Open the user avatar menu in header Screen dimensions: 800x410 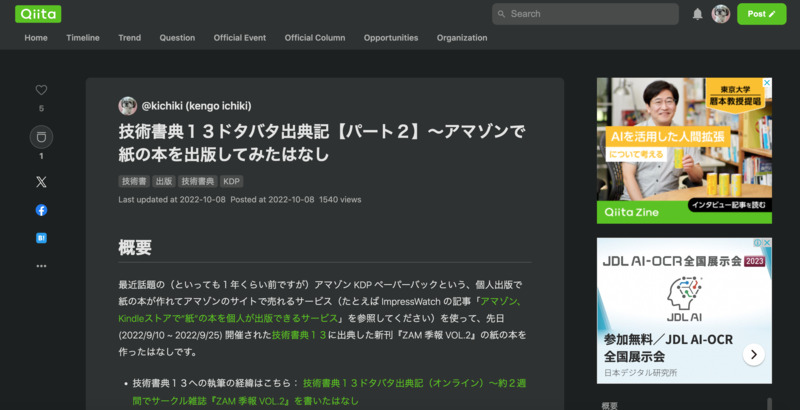pyautogui.click(x=720, y=14)
